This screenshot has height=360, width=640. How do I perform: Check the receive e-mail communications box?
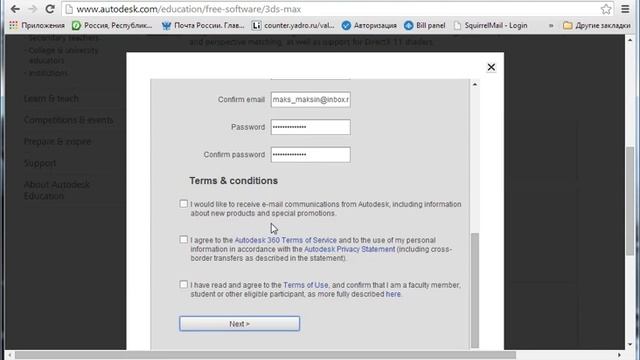coord(184,203)
